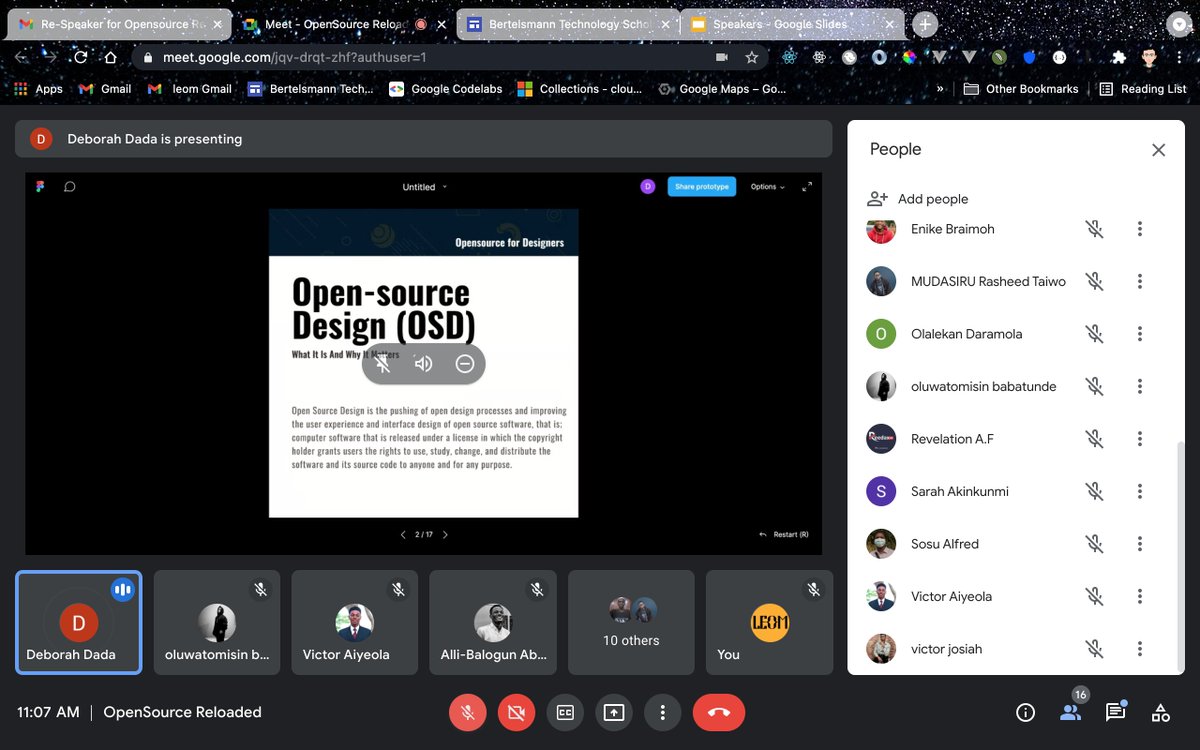This screenshot has height=750, width=1200.
Task: Leave the call with red hang-up button
Action: pos(719,712)
